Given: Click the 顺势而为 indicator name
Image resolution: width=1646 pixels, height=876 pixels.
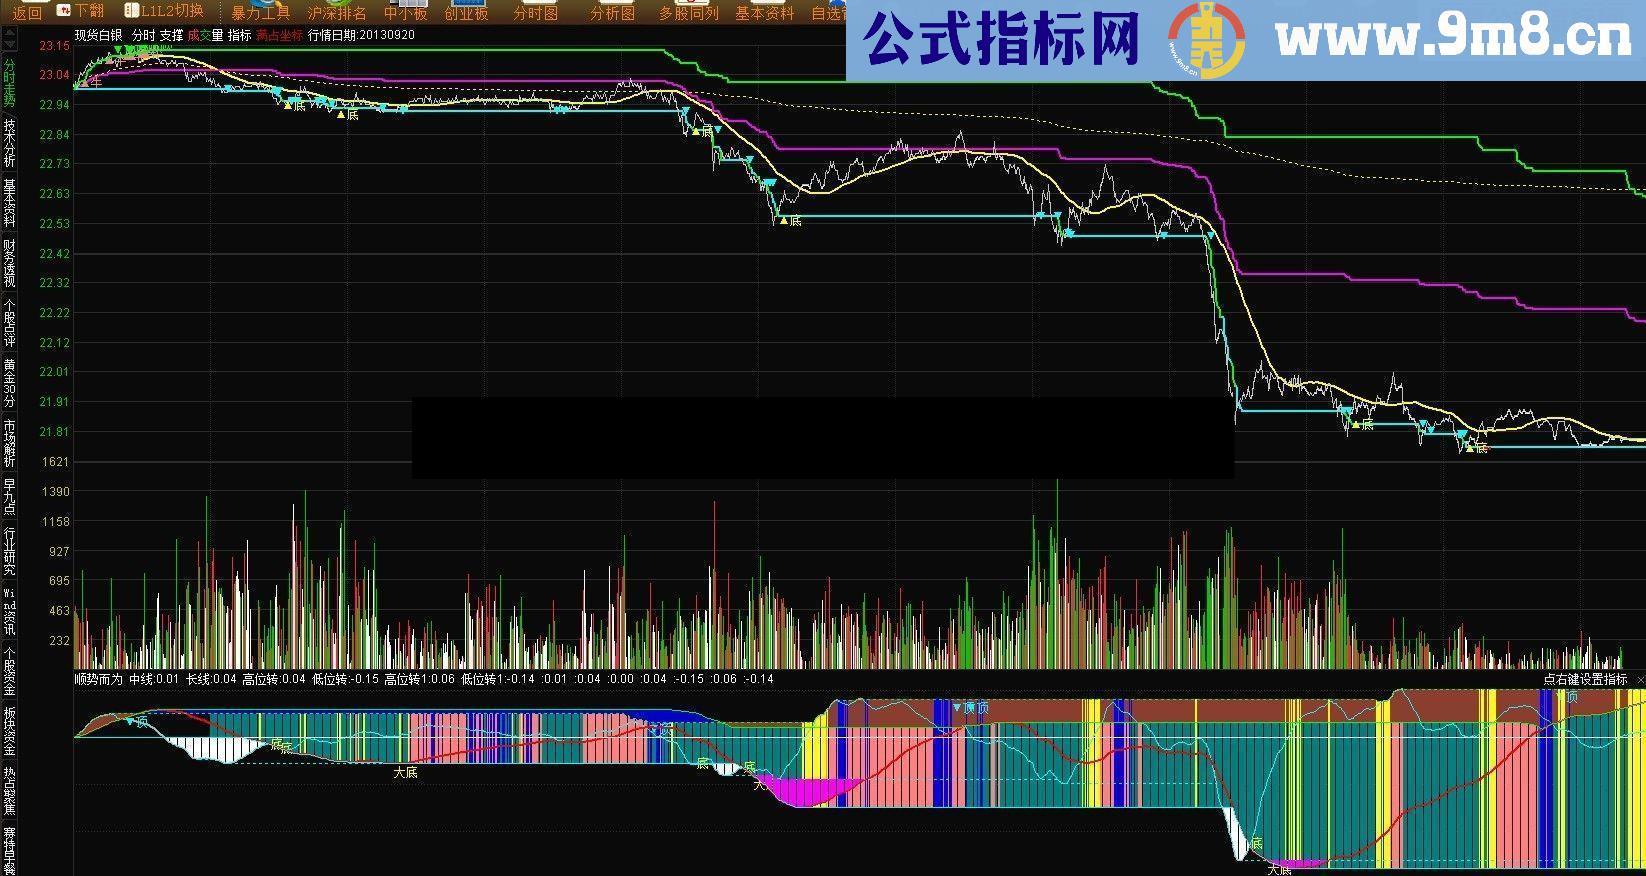Looking at the screenshot, I should point(98,679).
